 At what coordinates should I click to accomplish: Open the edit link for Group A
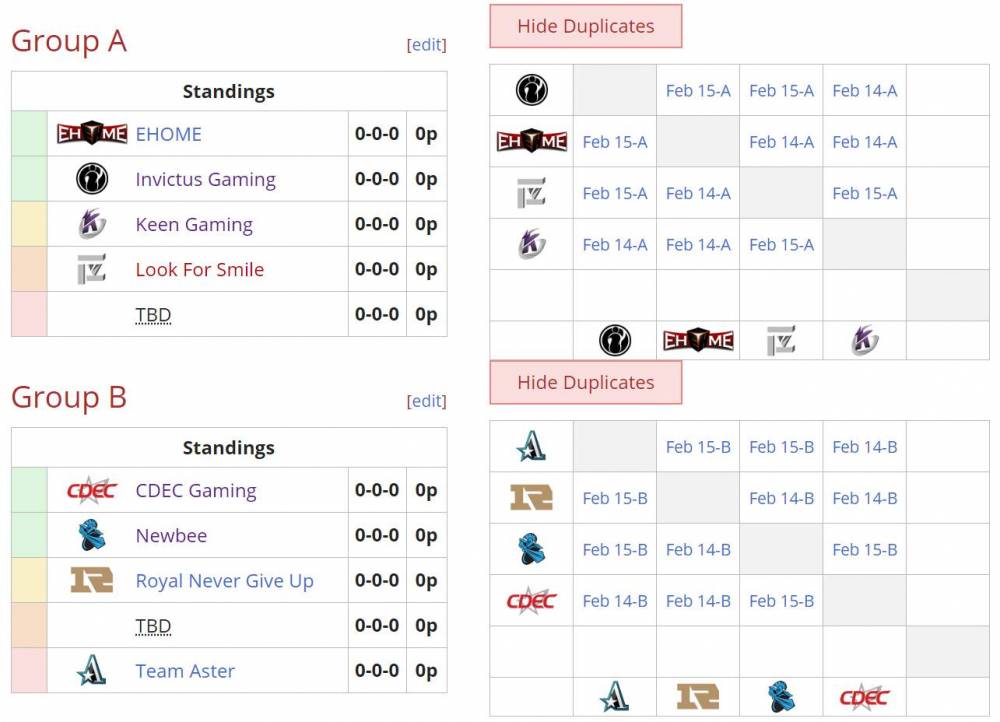tap(427, 45)
